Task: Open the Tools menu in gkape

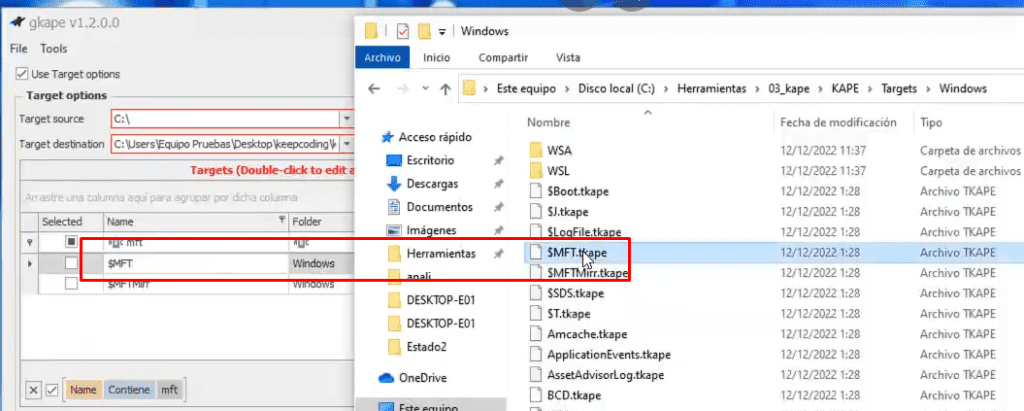Action: [x=54, y=49]
